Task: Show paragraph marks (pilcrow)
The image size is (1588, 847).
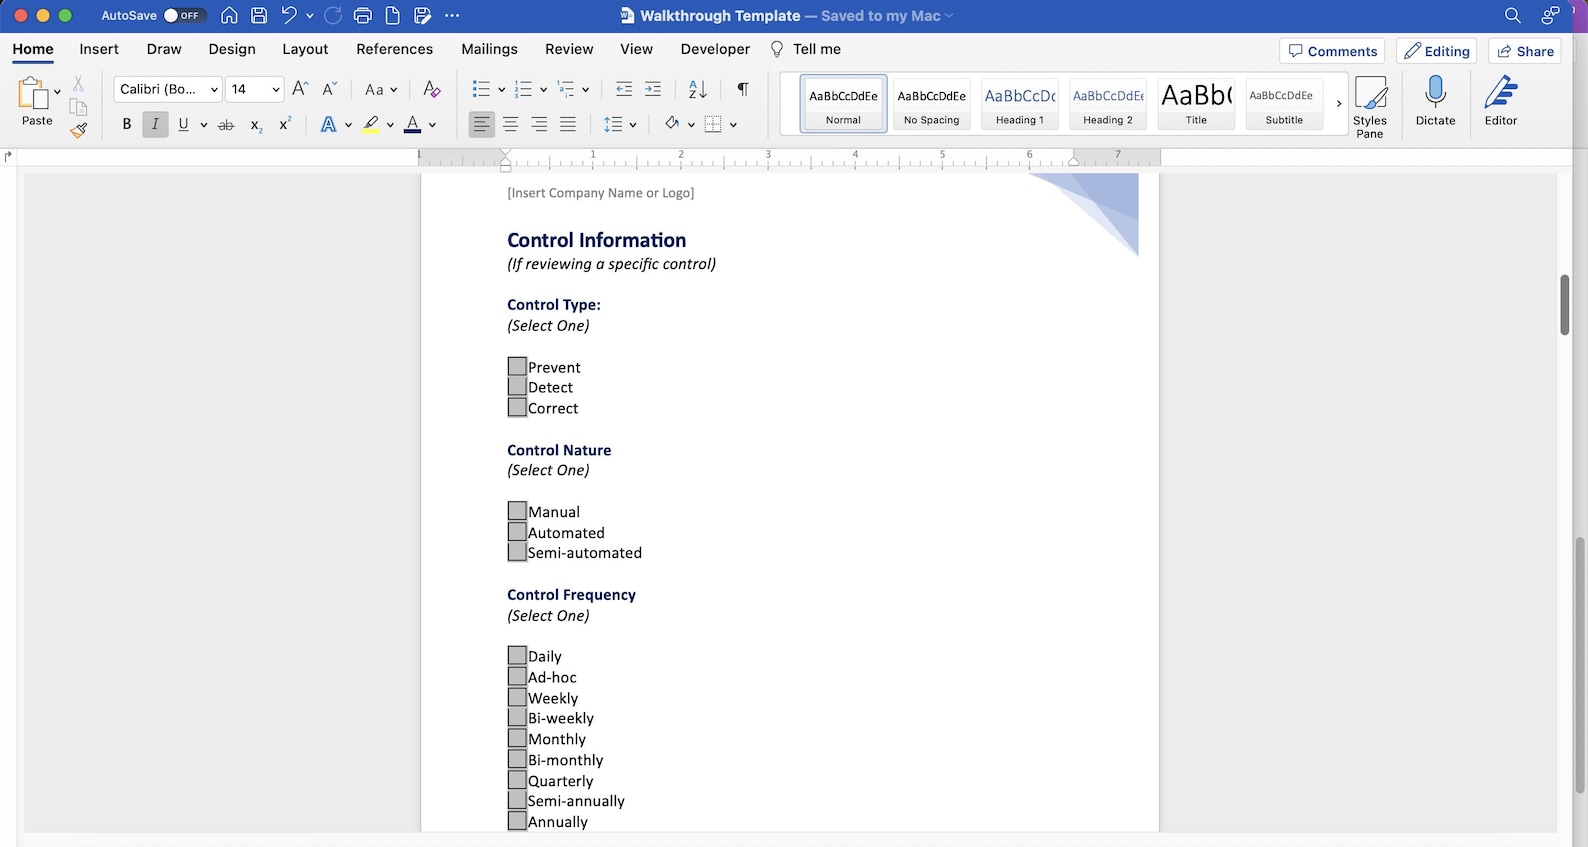Action: pos(743,89)
